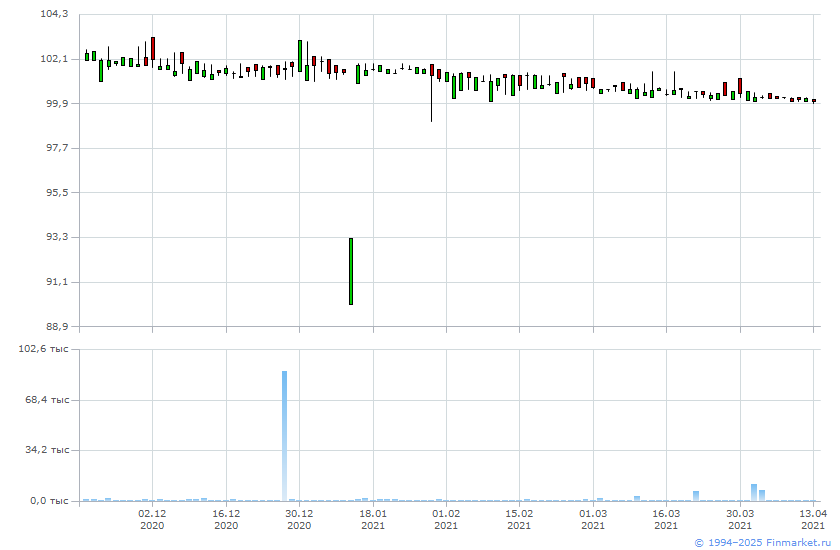
Task: Click the tallest volume bar before 30.12
Action: point(284,436)
